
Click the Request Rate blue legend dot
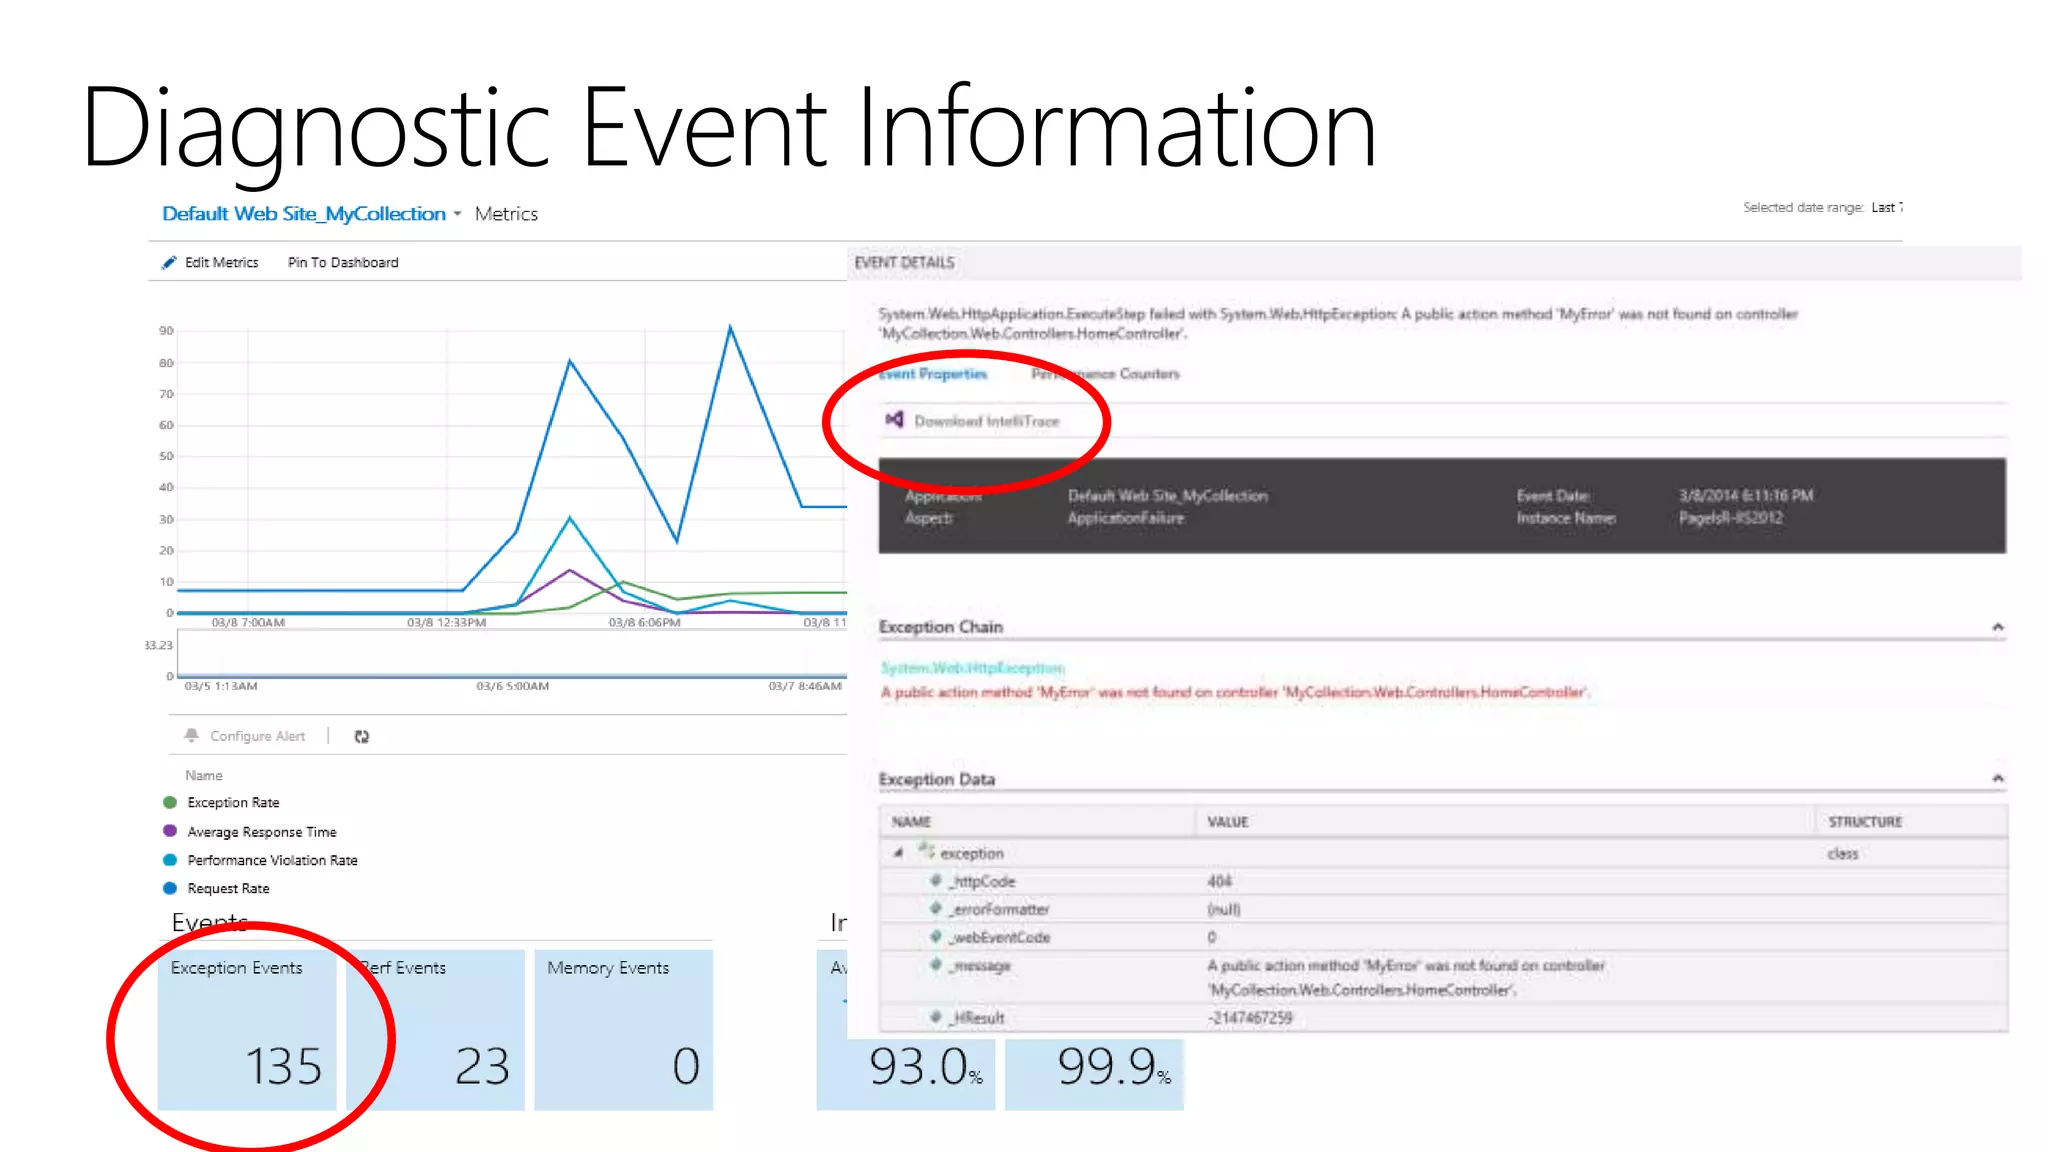point(170,889)
